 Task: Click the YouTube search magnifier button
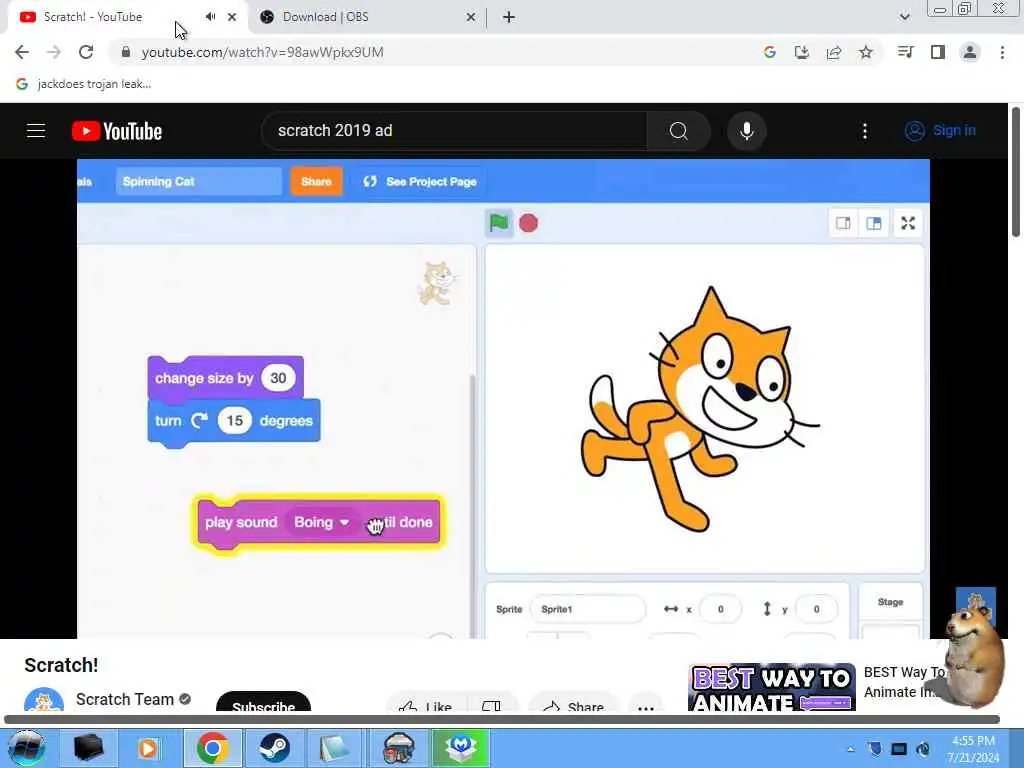(679, 131)
